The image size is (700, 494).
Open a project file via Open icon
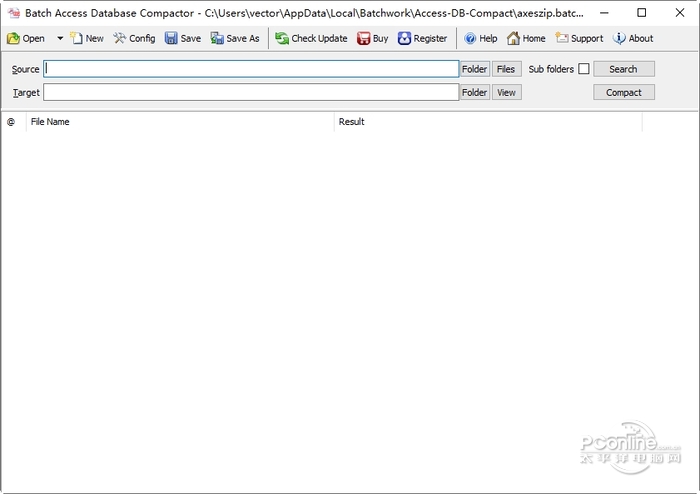[x=25, y=38]
